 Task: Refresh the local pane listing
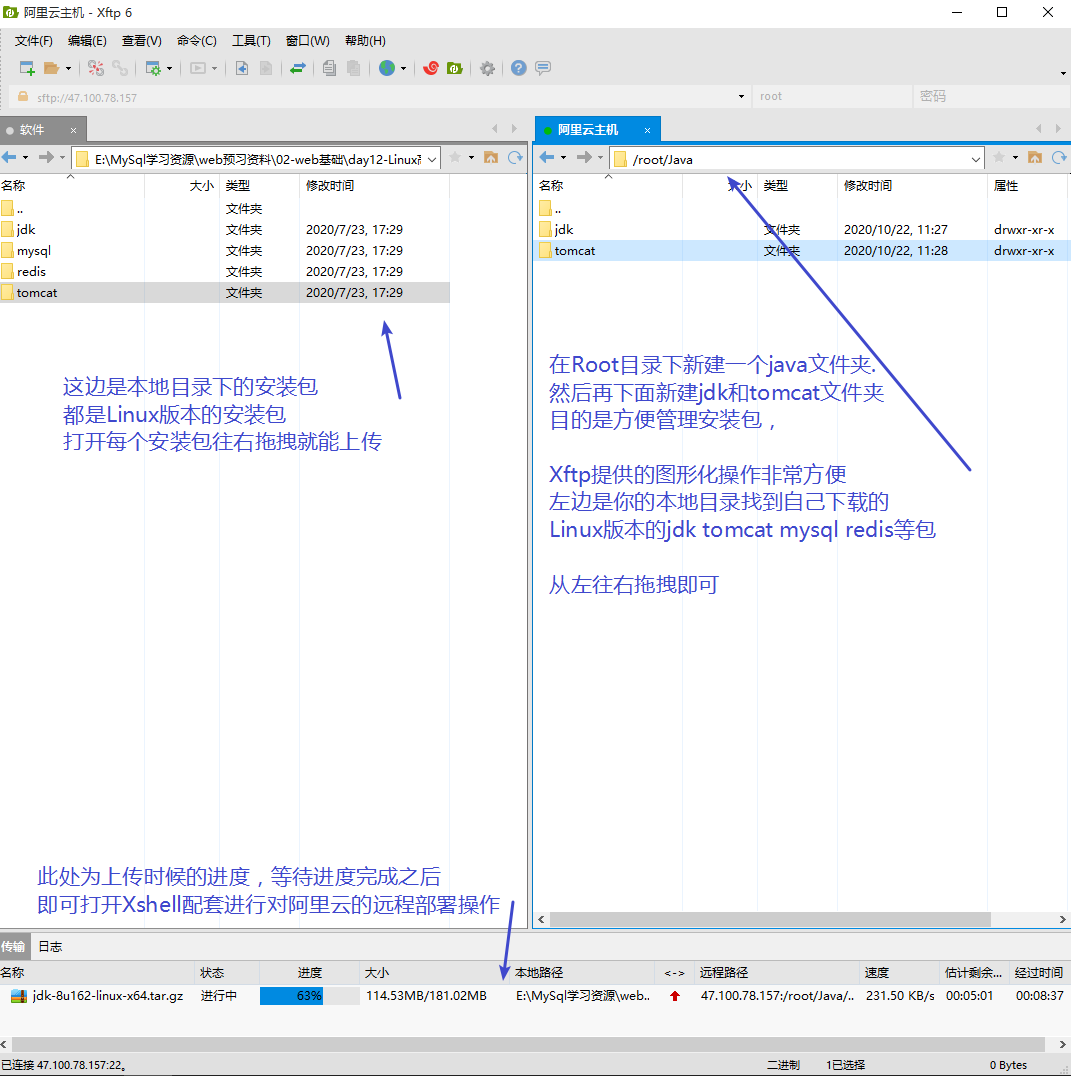pyautogui.click(x=515, y=158)
